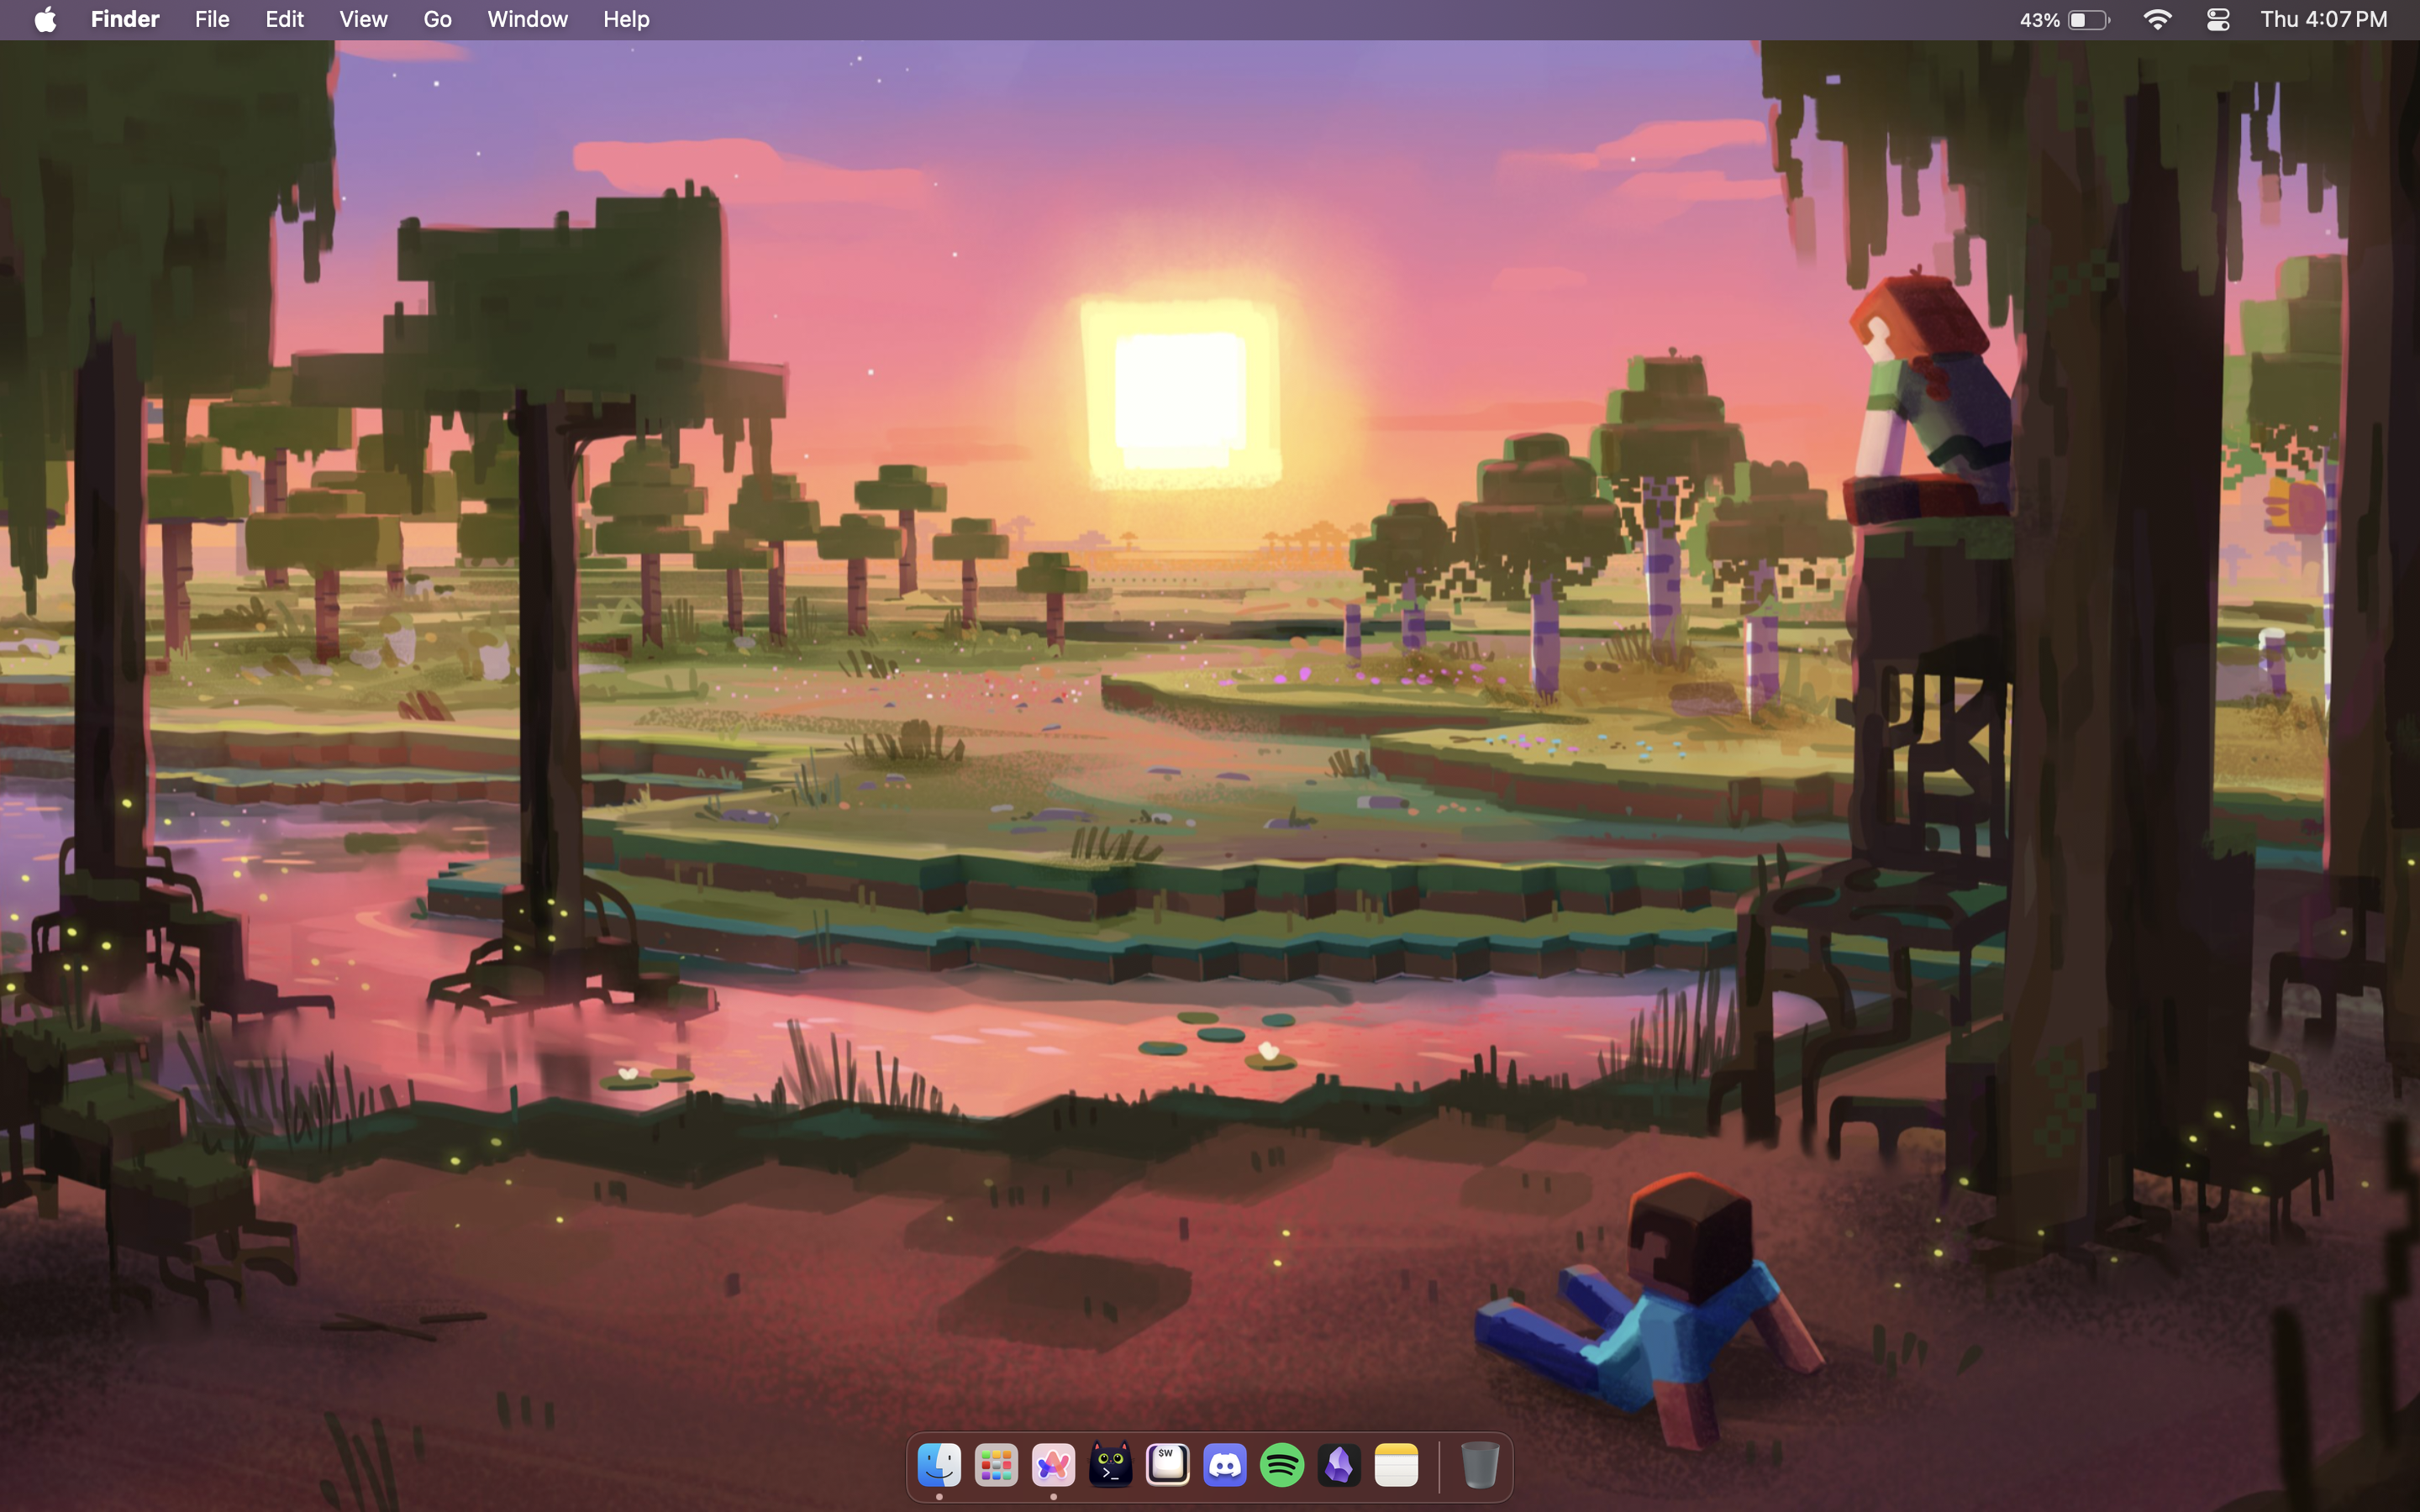Open Discord from the Dock
Viewport: 2420px width, 1512px height.
[1225, 1466]
